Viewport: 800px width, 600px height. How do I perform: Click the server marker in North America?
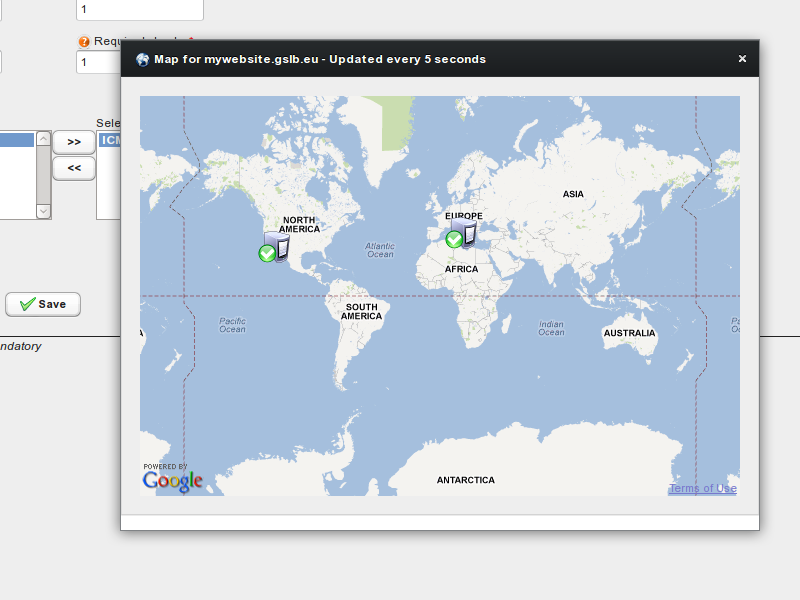274,247
